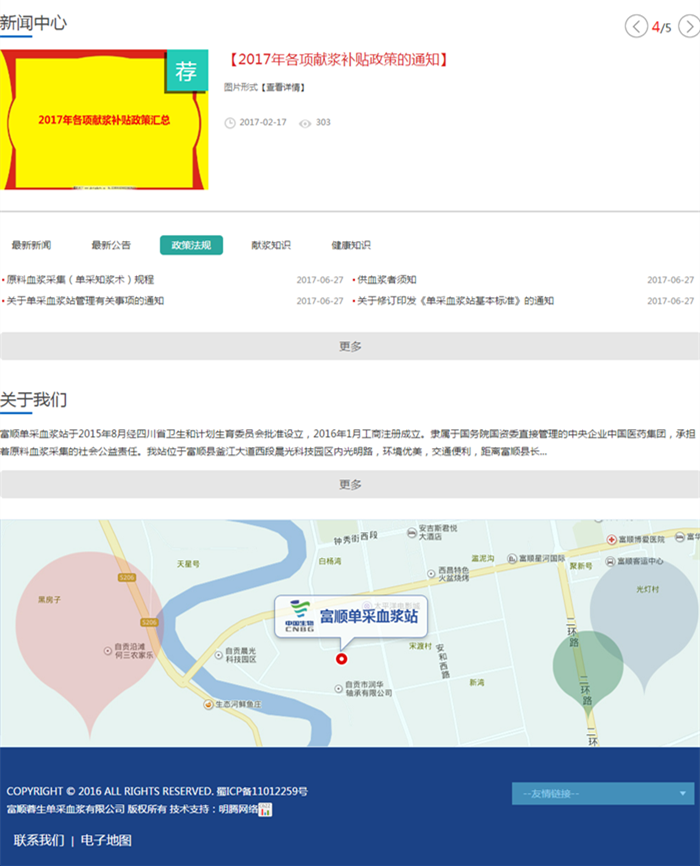Screen dimensions: 700x866
Task: Click the red location marker on map
Action: [341, 658]
